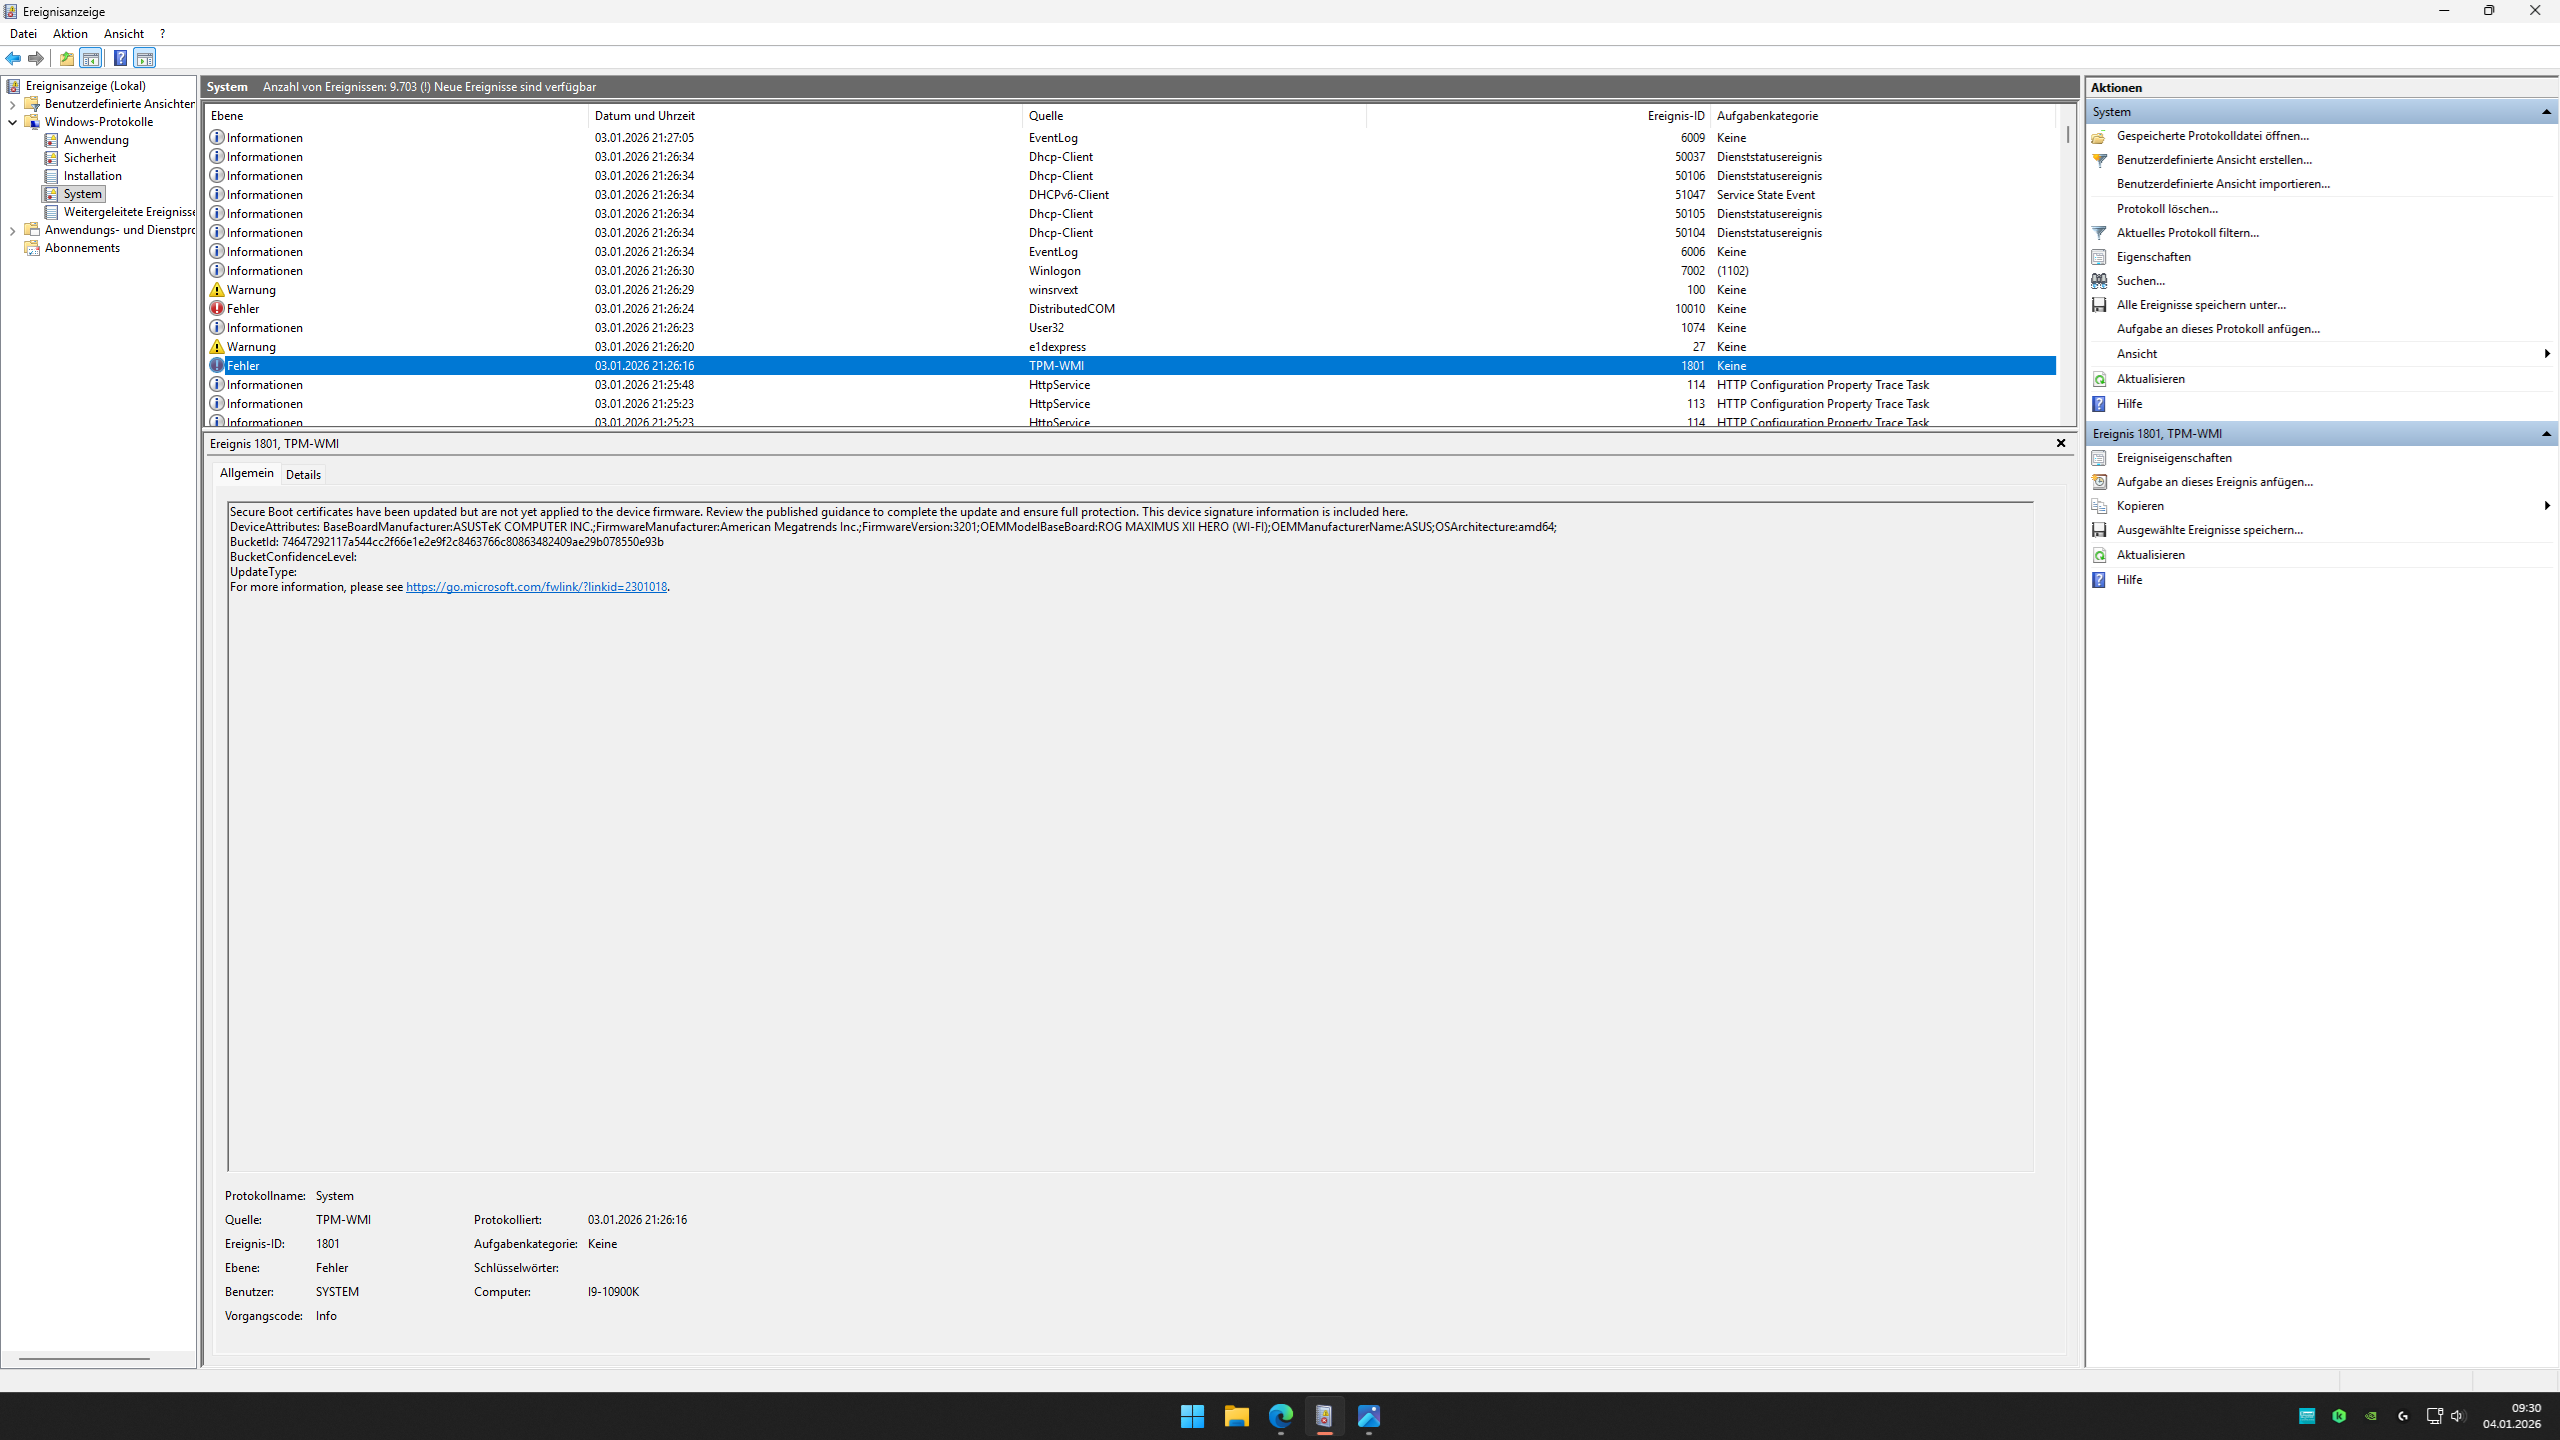Close the event preview pane with X

pyautogui.click(x=2060, y=443)
